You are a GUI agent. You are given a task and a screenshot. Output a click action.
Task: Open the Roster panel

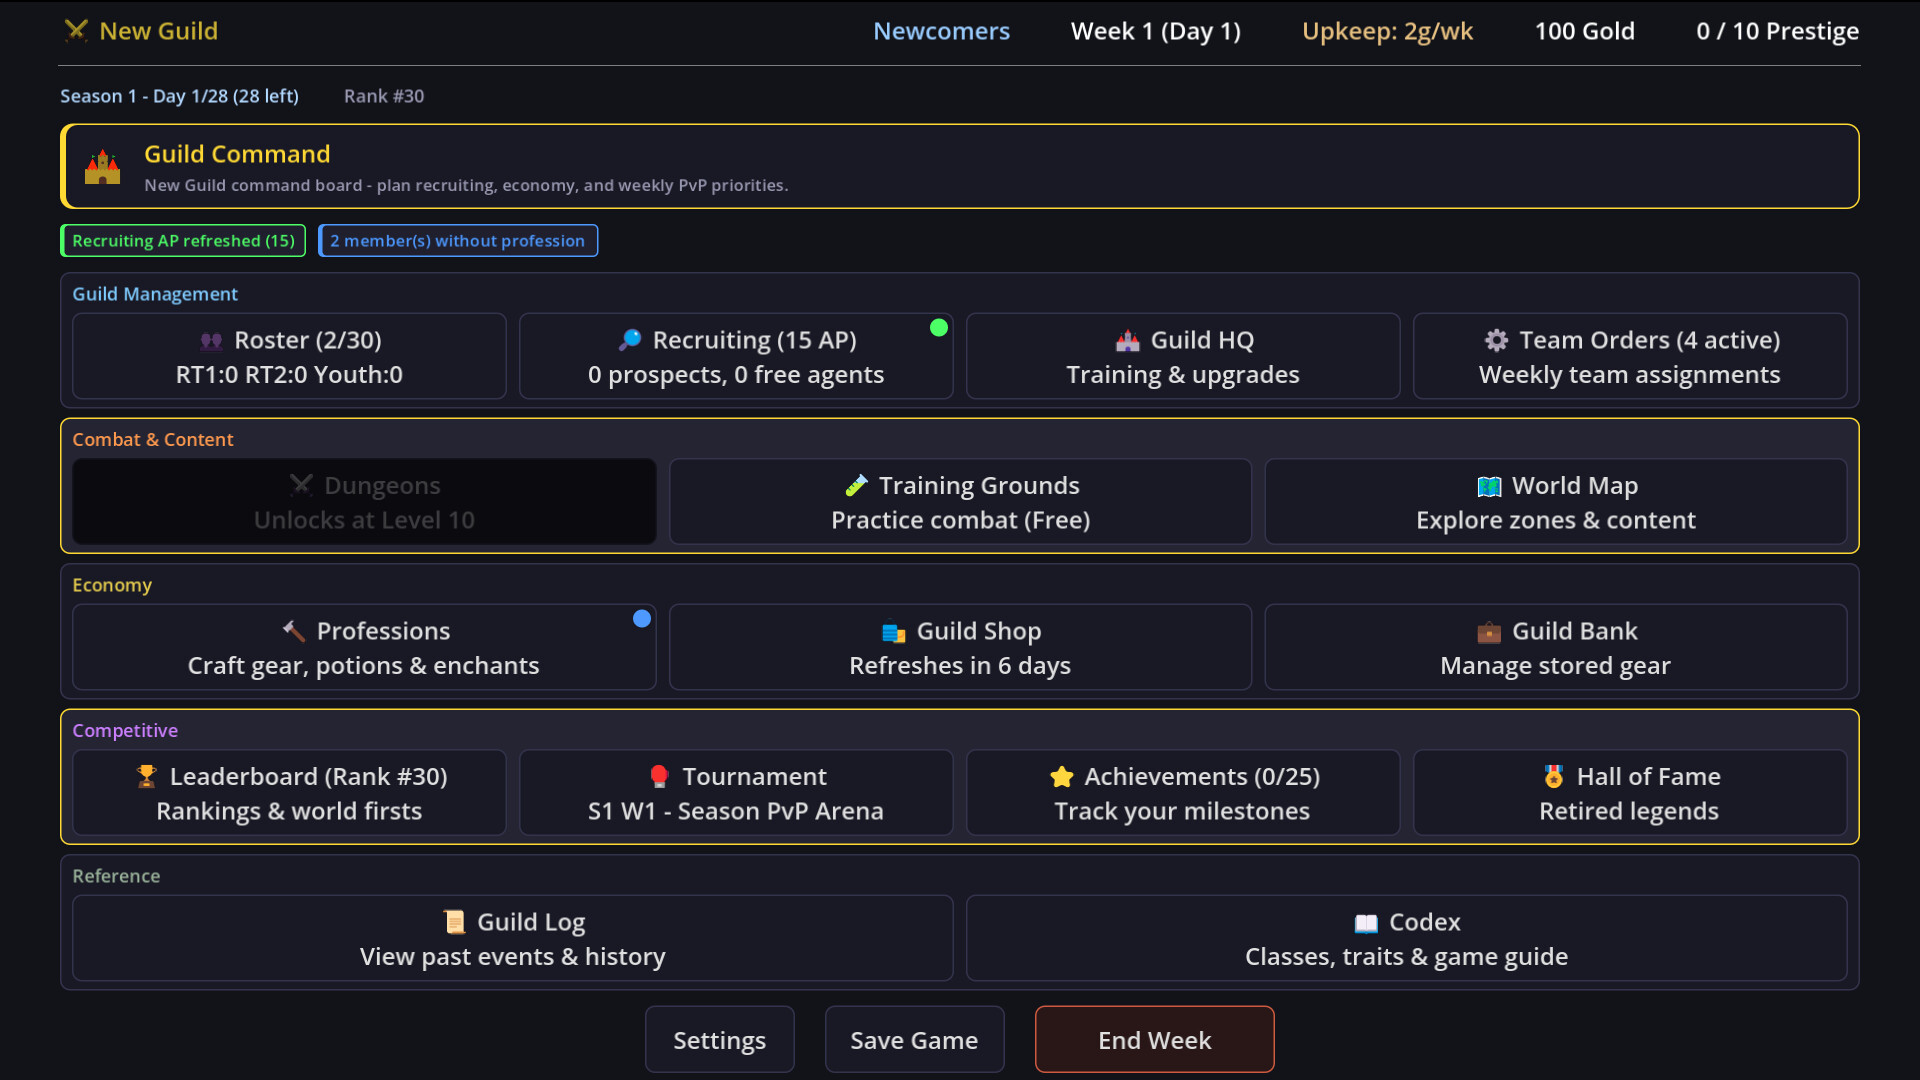coord(289,356)
